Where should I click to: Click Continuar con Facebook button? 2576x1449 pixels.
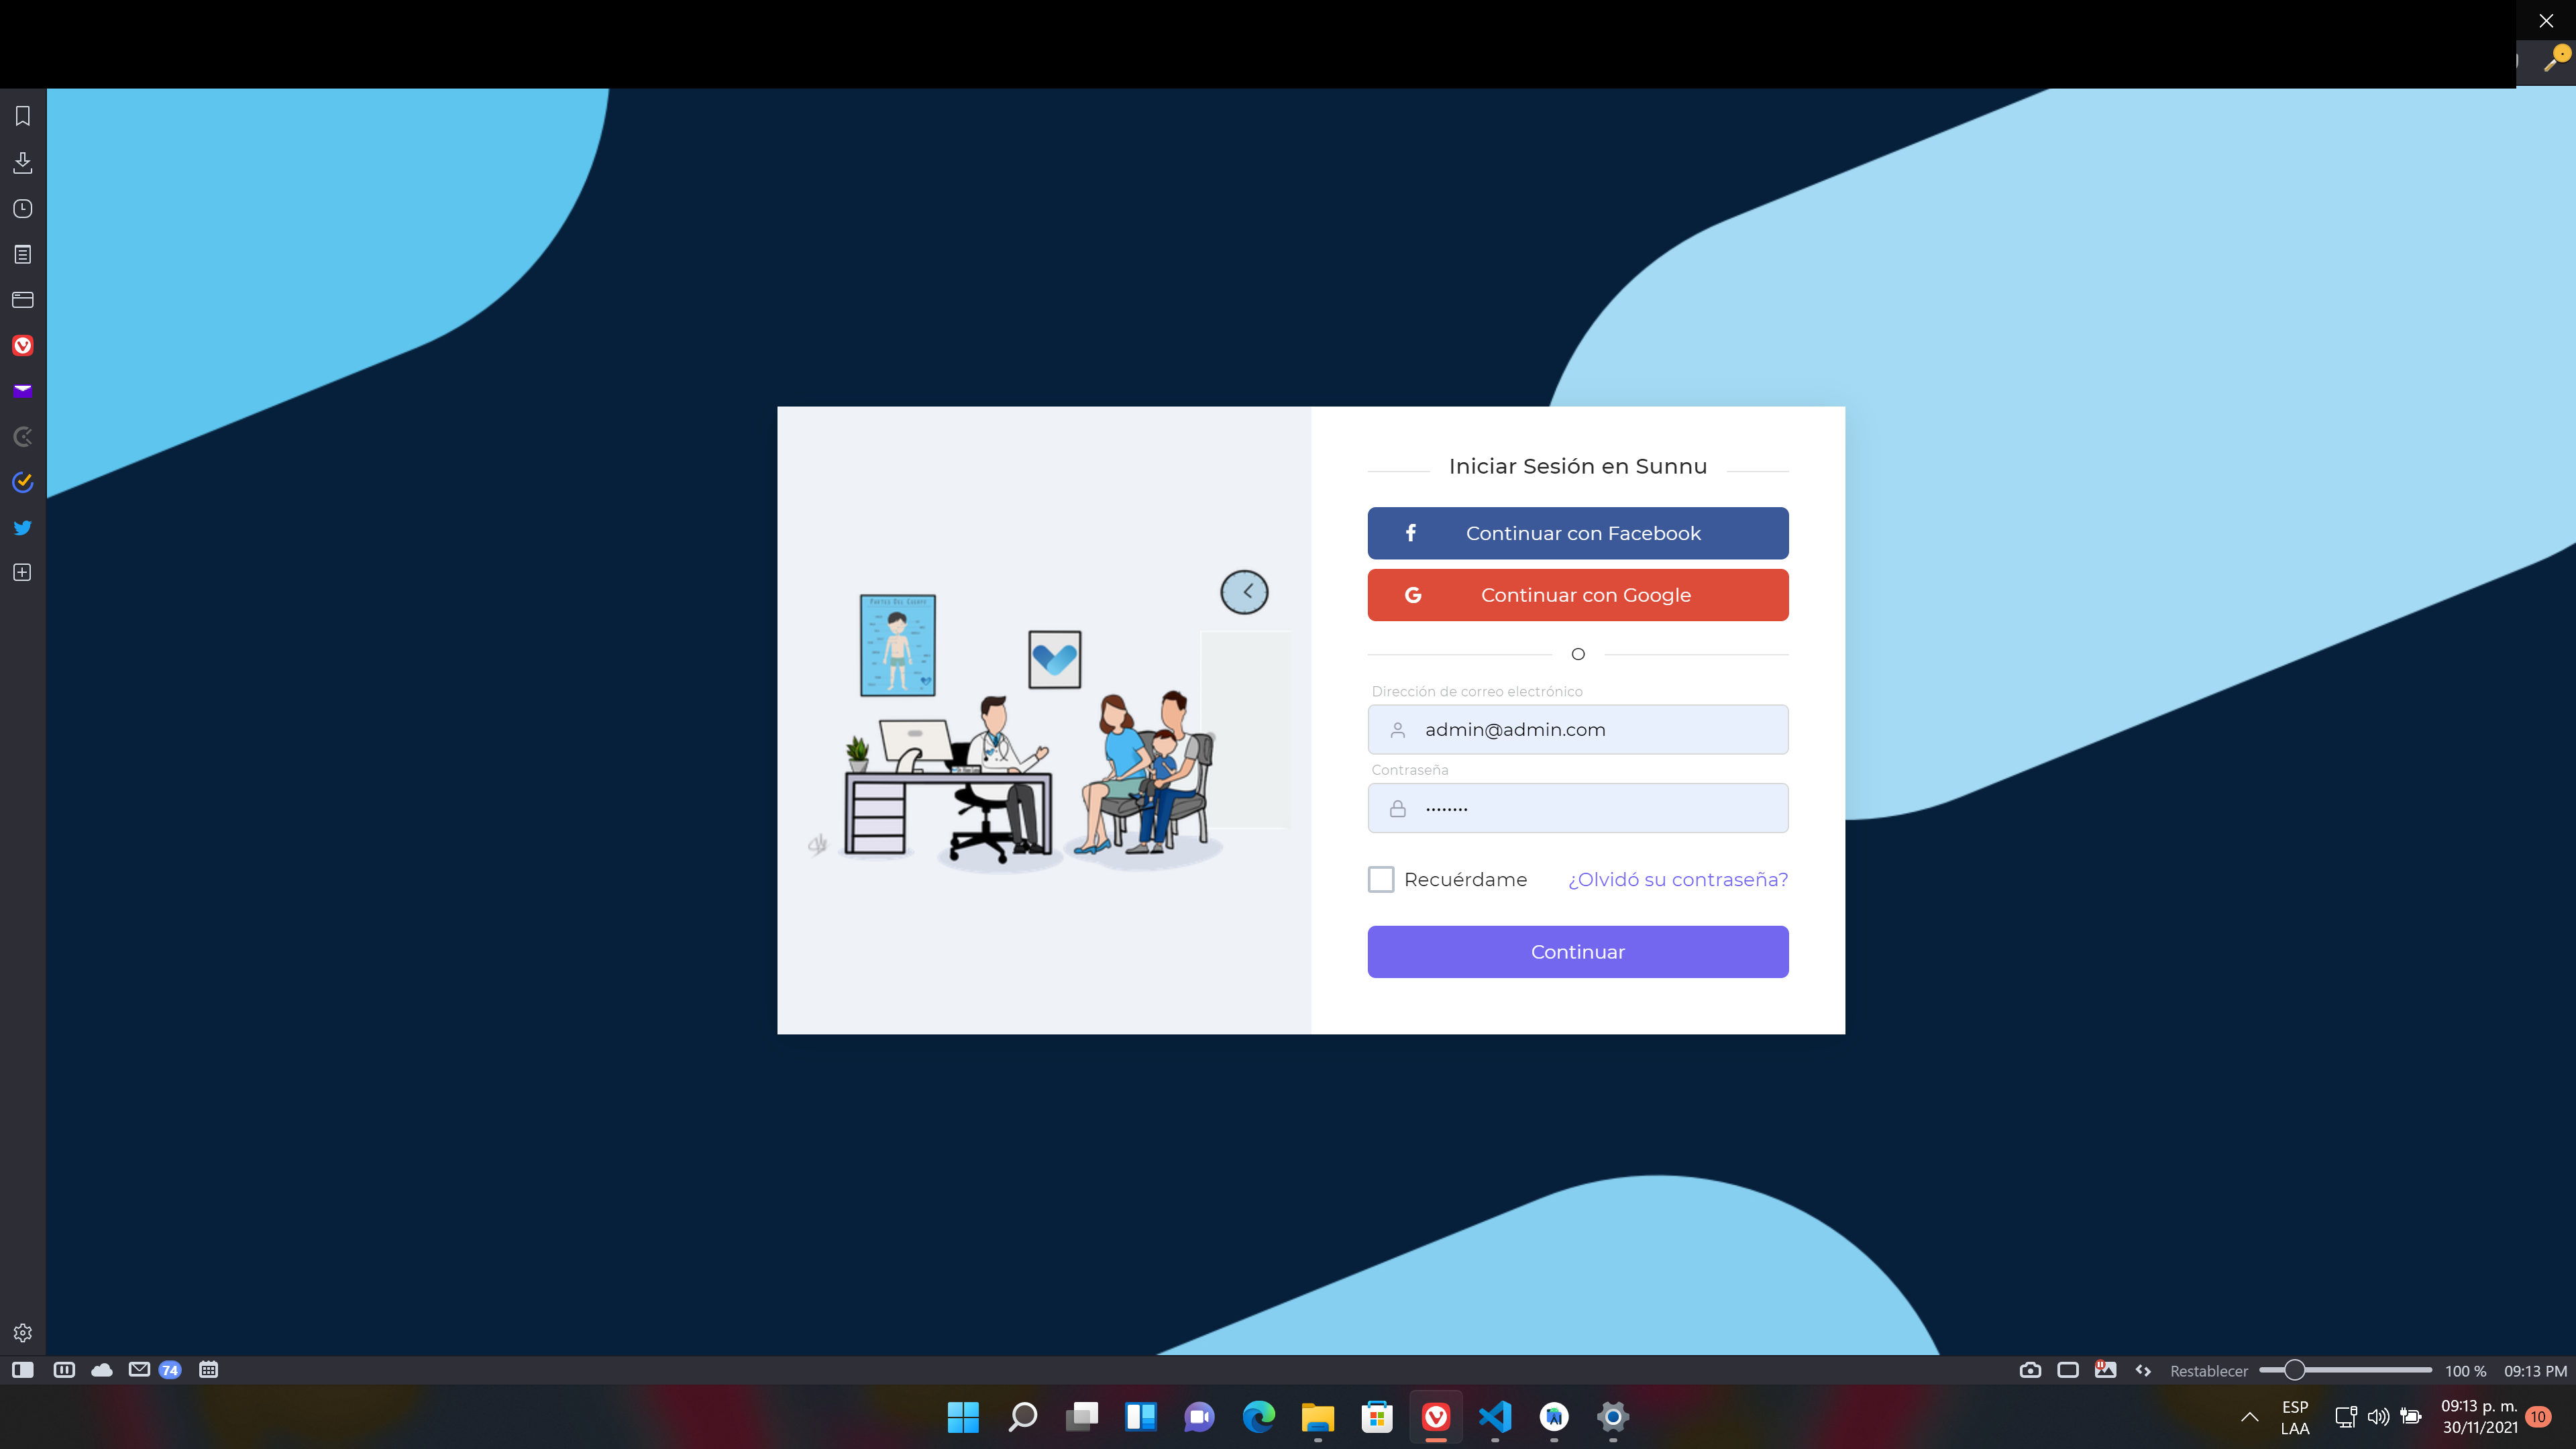[x=1577, y=533]
